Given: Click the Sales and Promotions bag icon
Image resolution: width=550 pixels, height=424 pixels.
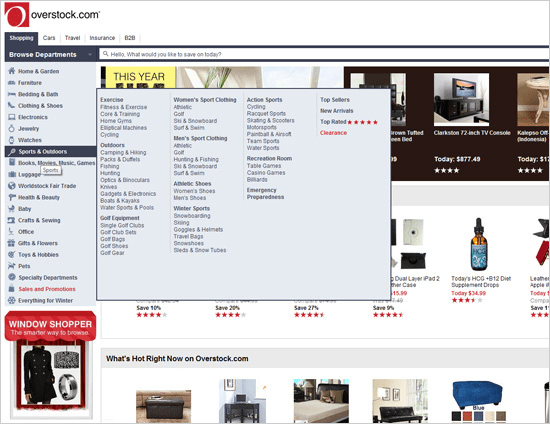Looking at the screenshot, I should (12, 289).
